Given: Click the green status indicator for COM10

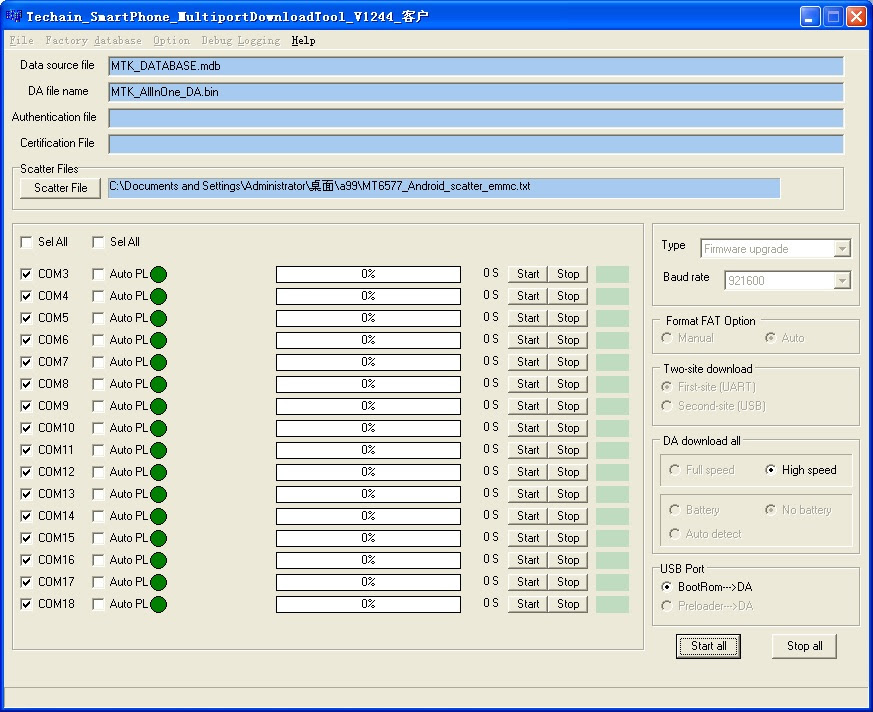Looking at the screenshot, I should point(159,428).
